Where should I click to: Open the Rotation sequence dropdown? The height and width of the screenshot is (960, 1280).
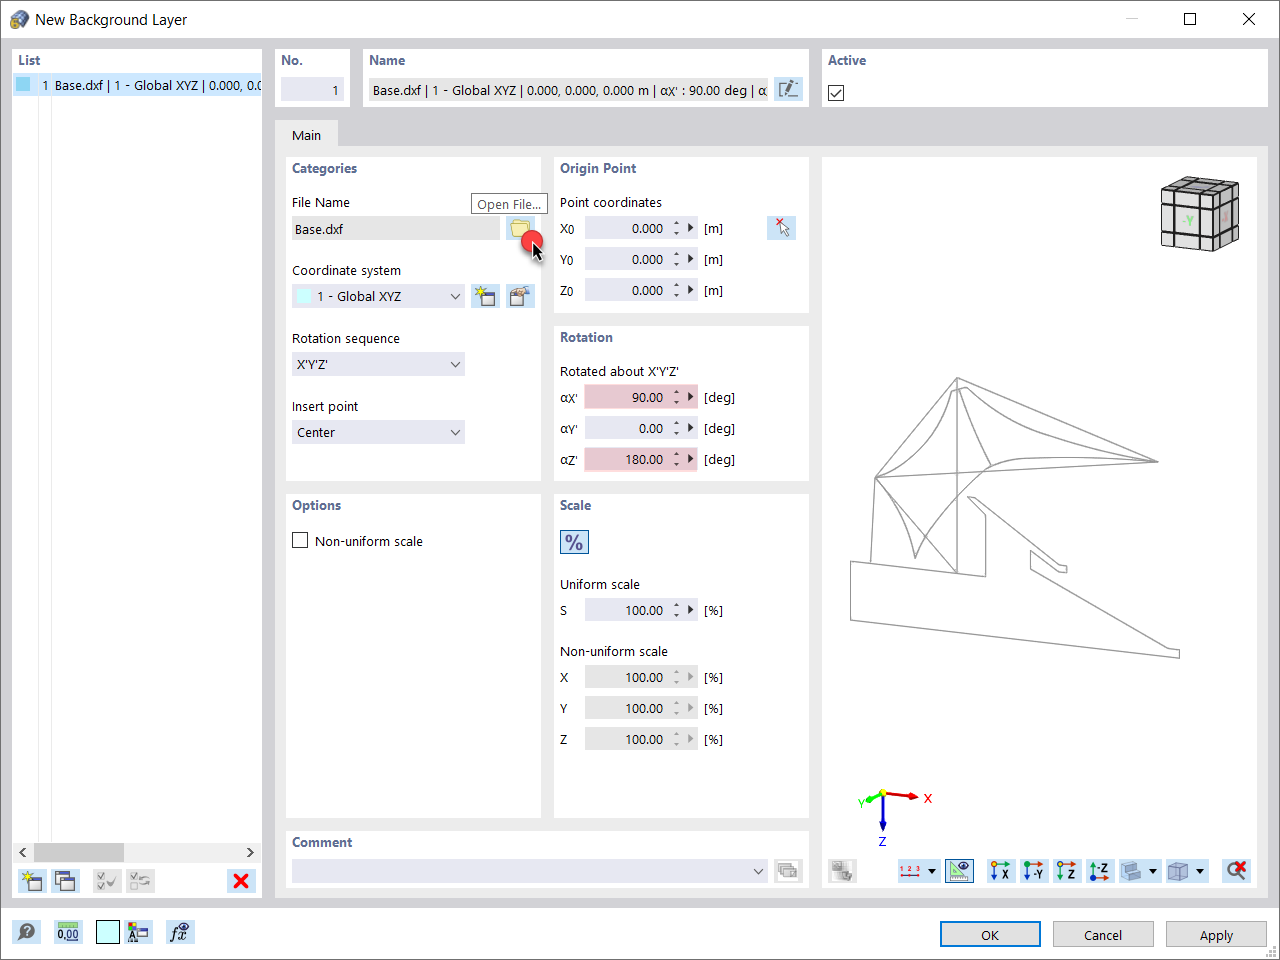378,364
